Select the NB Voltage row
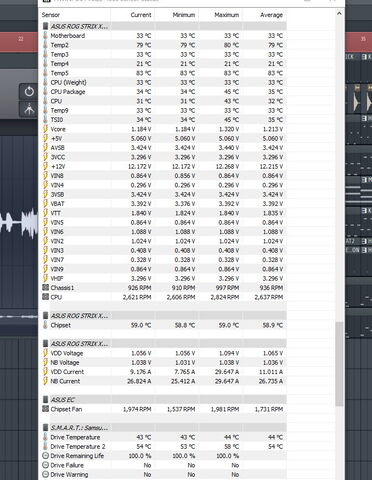This screenshot has width=372, height=480. [164, 362]
